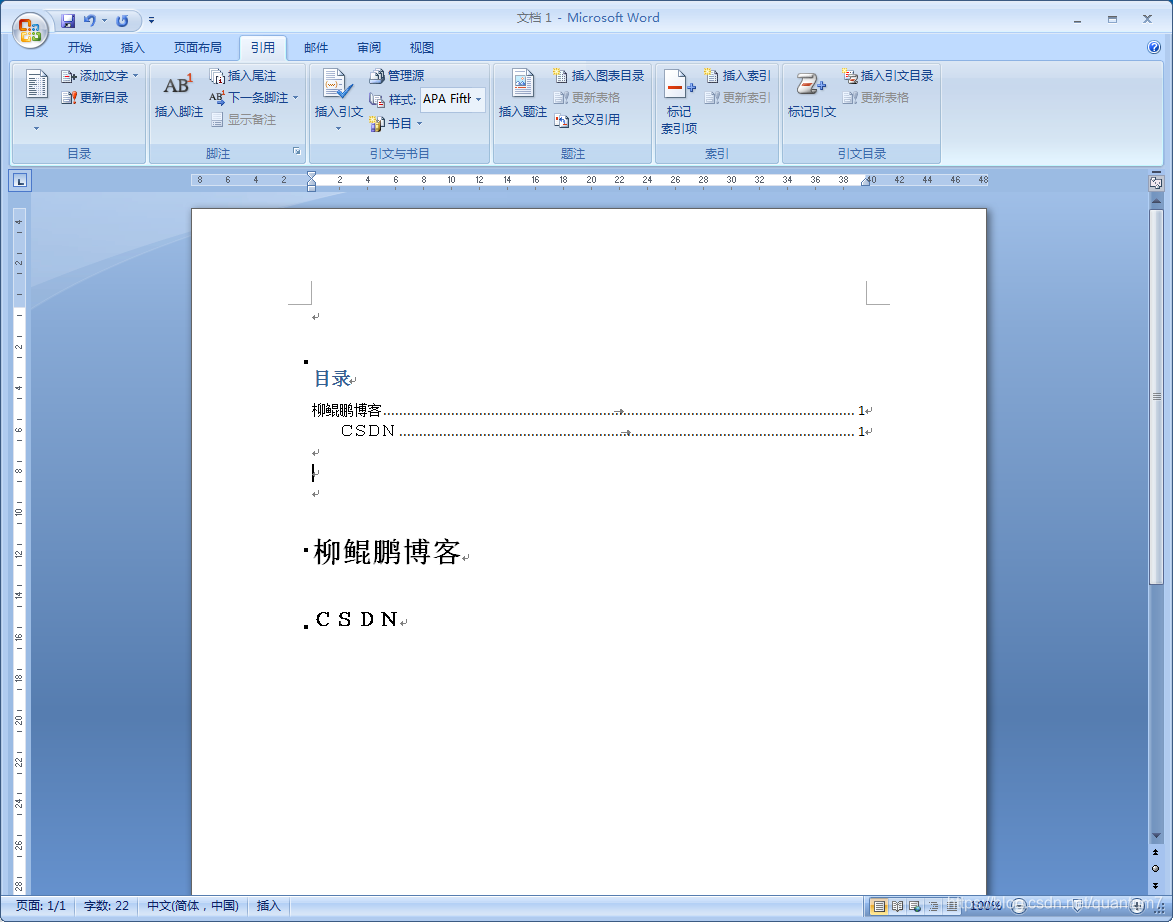Switch to Print Layout view
Image resolution: width=1173 pixels, height=922 pixels.
pos(879,906)
